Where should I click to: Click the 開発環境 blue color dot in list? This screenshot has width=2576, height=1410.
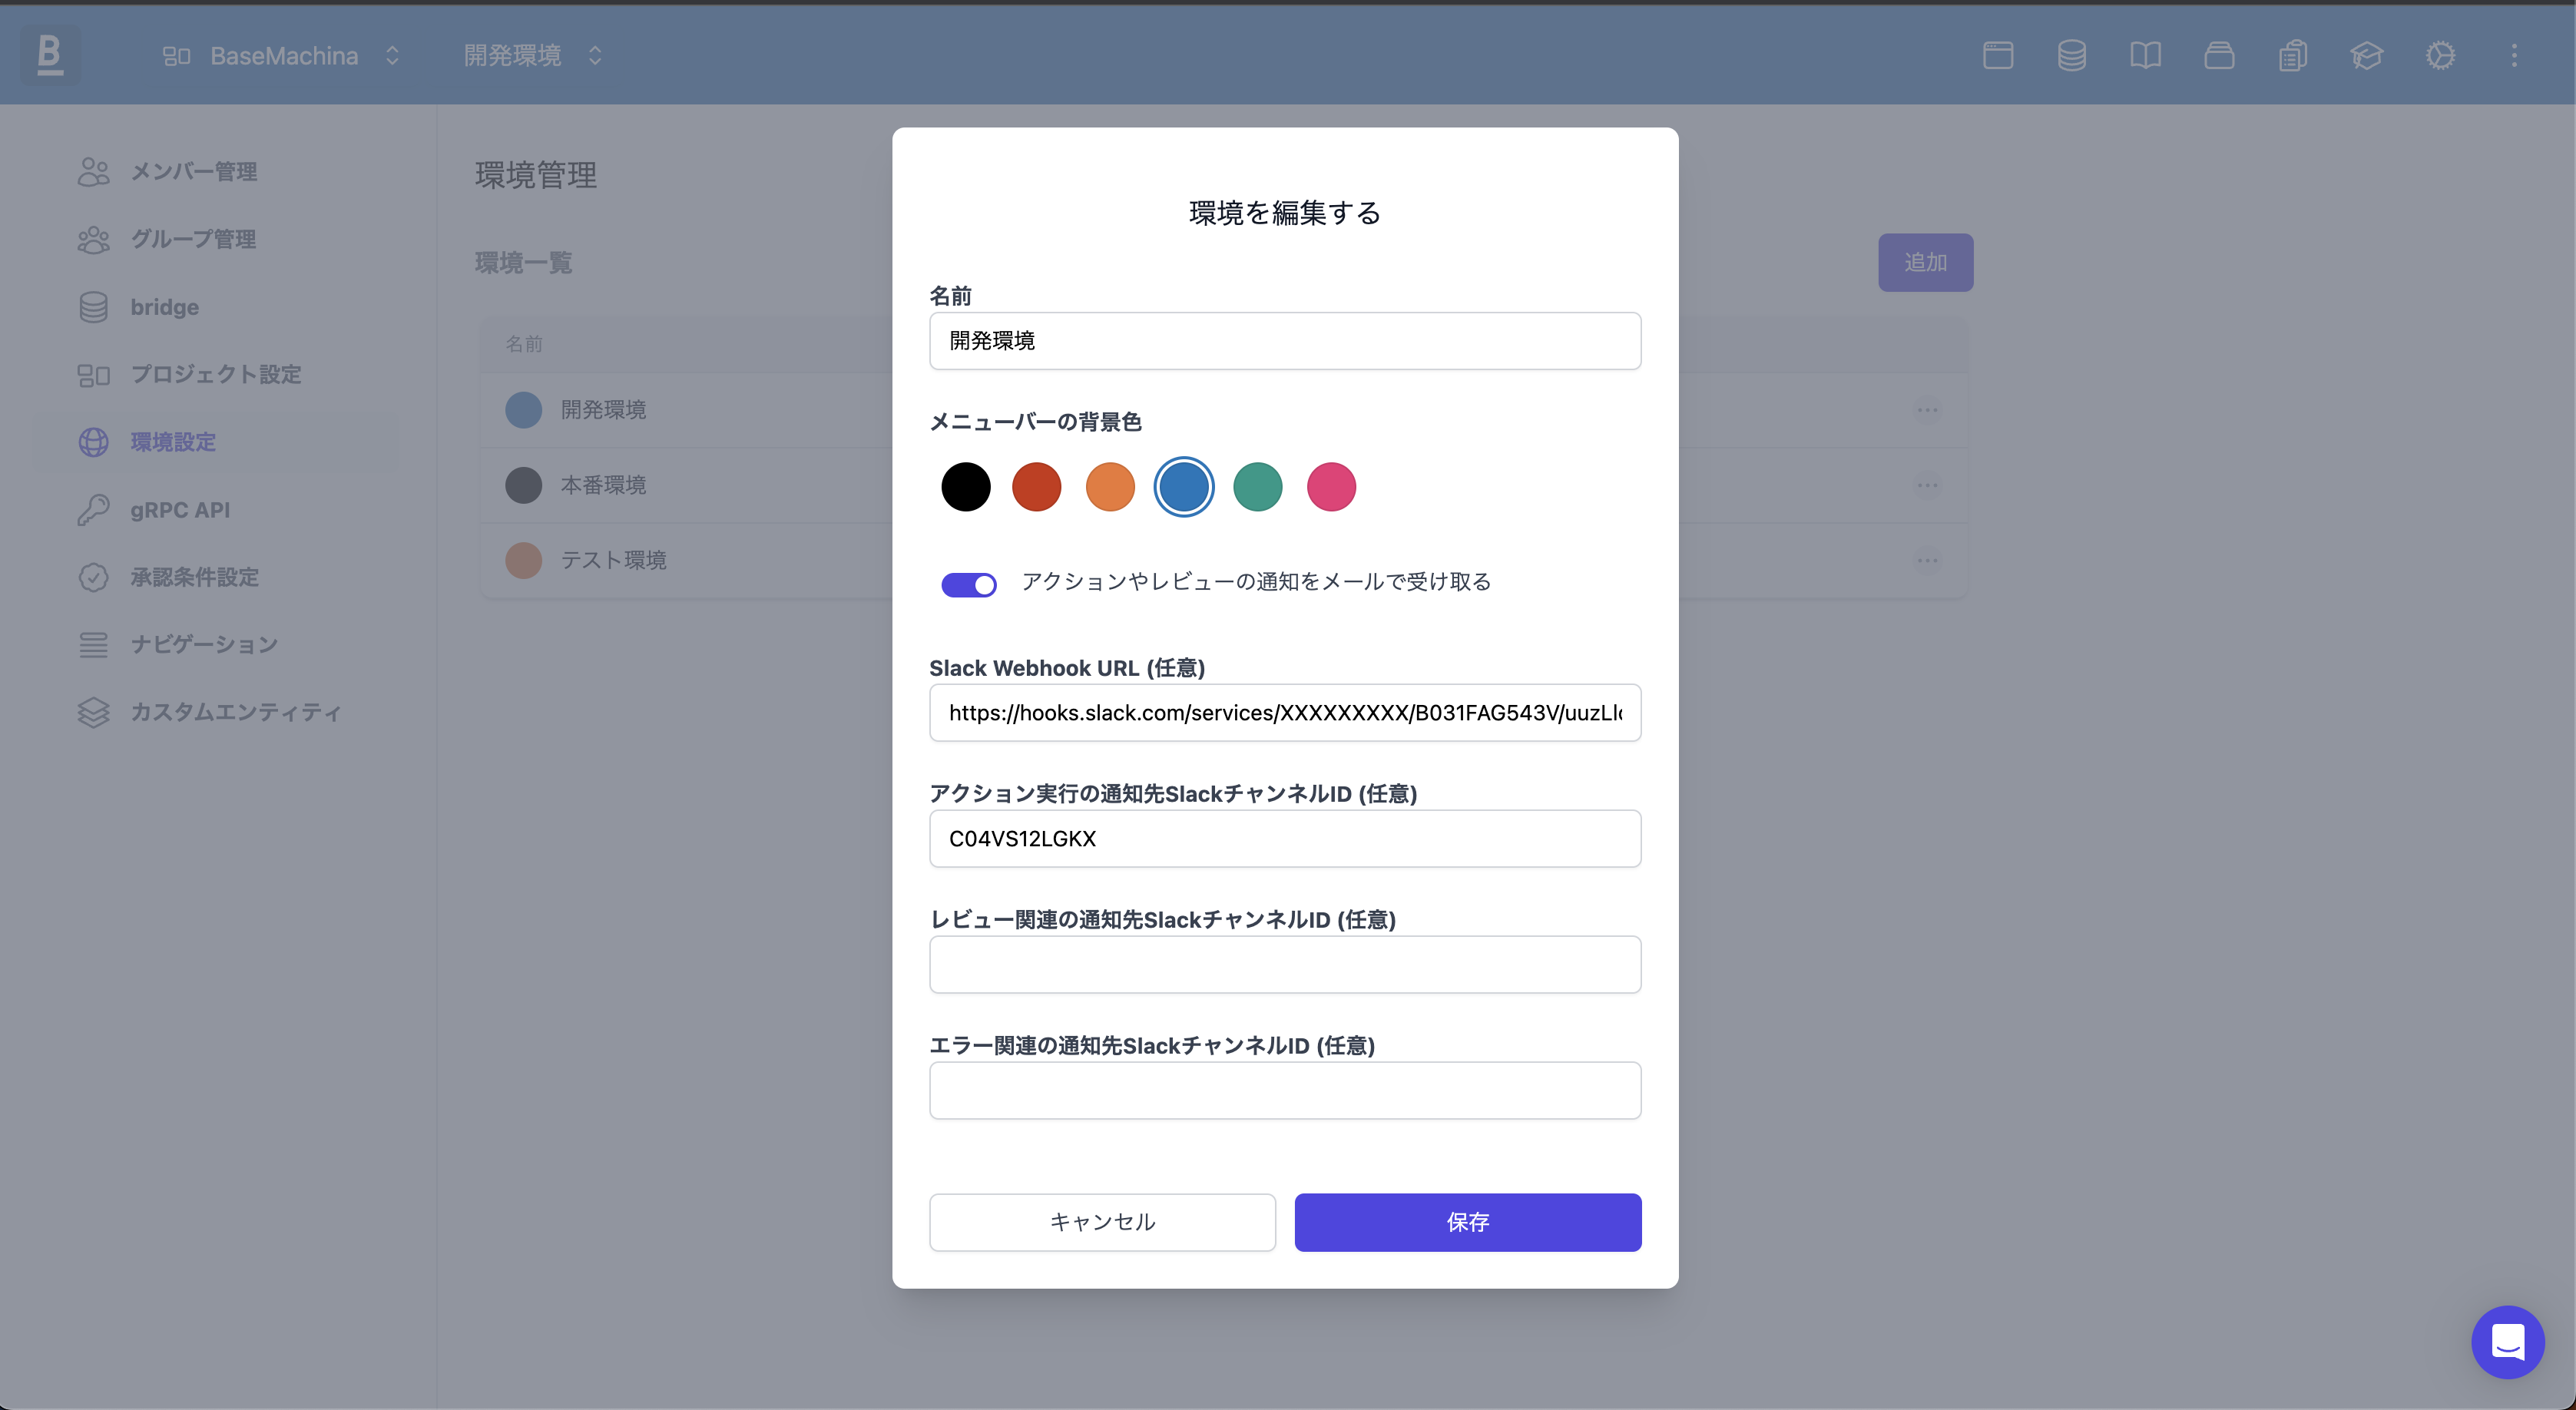523,410
